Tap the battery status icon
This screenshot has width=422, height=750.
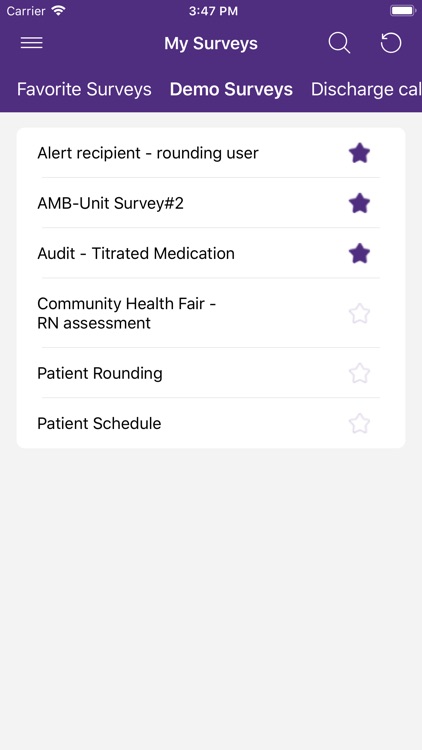point(403,11)
